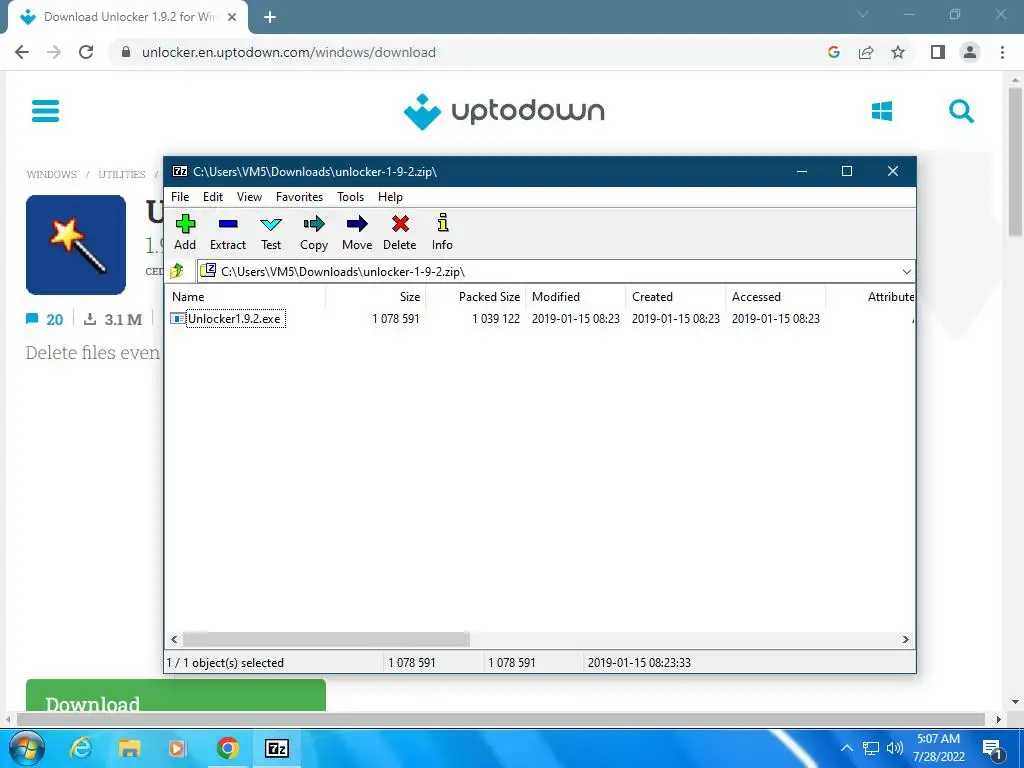
Task: Choose the Move toolbar icon
Action: [357, 224]
